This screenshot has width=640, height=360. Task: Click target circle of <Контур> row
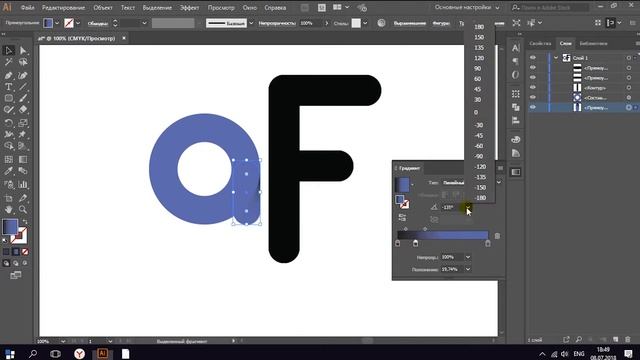pos(629,87)
